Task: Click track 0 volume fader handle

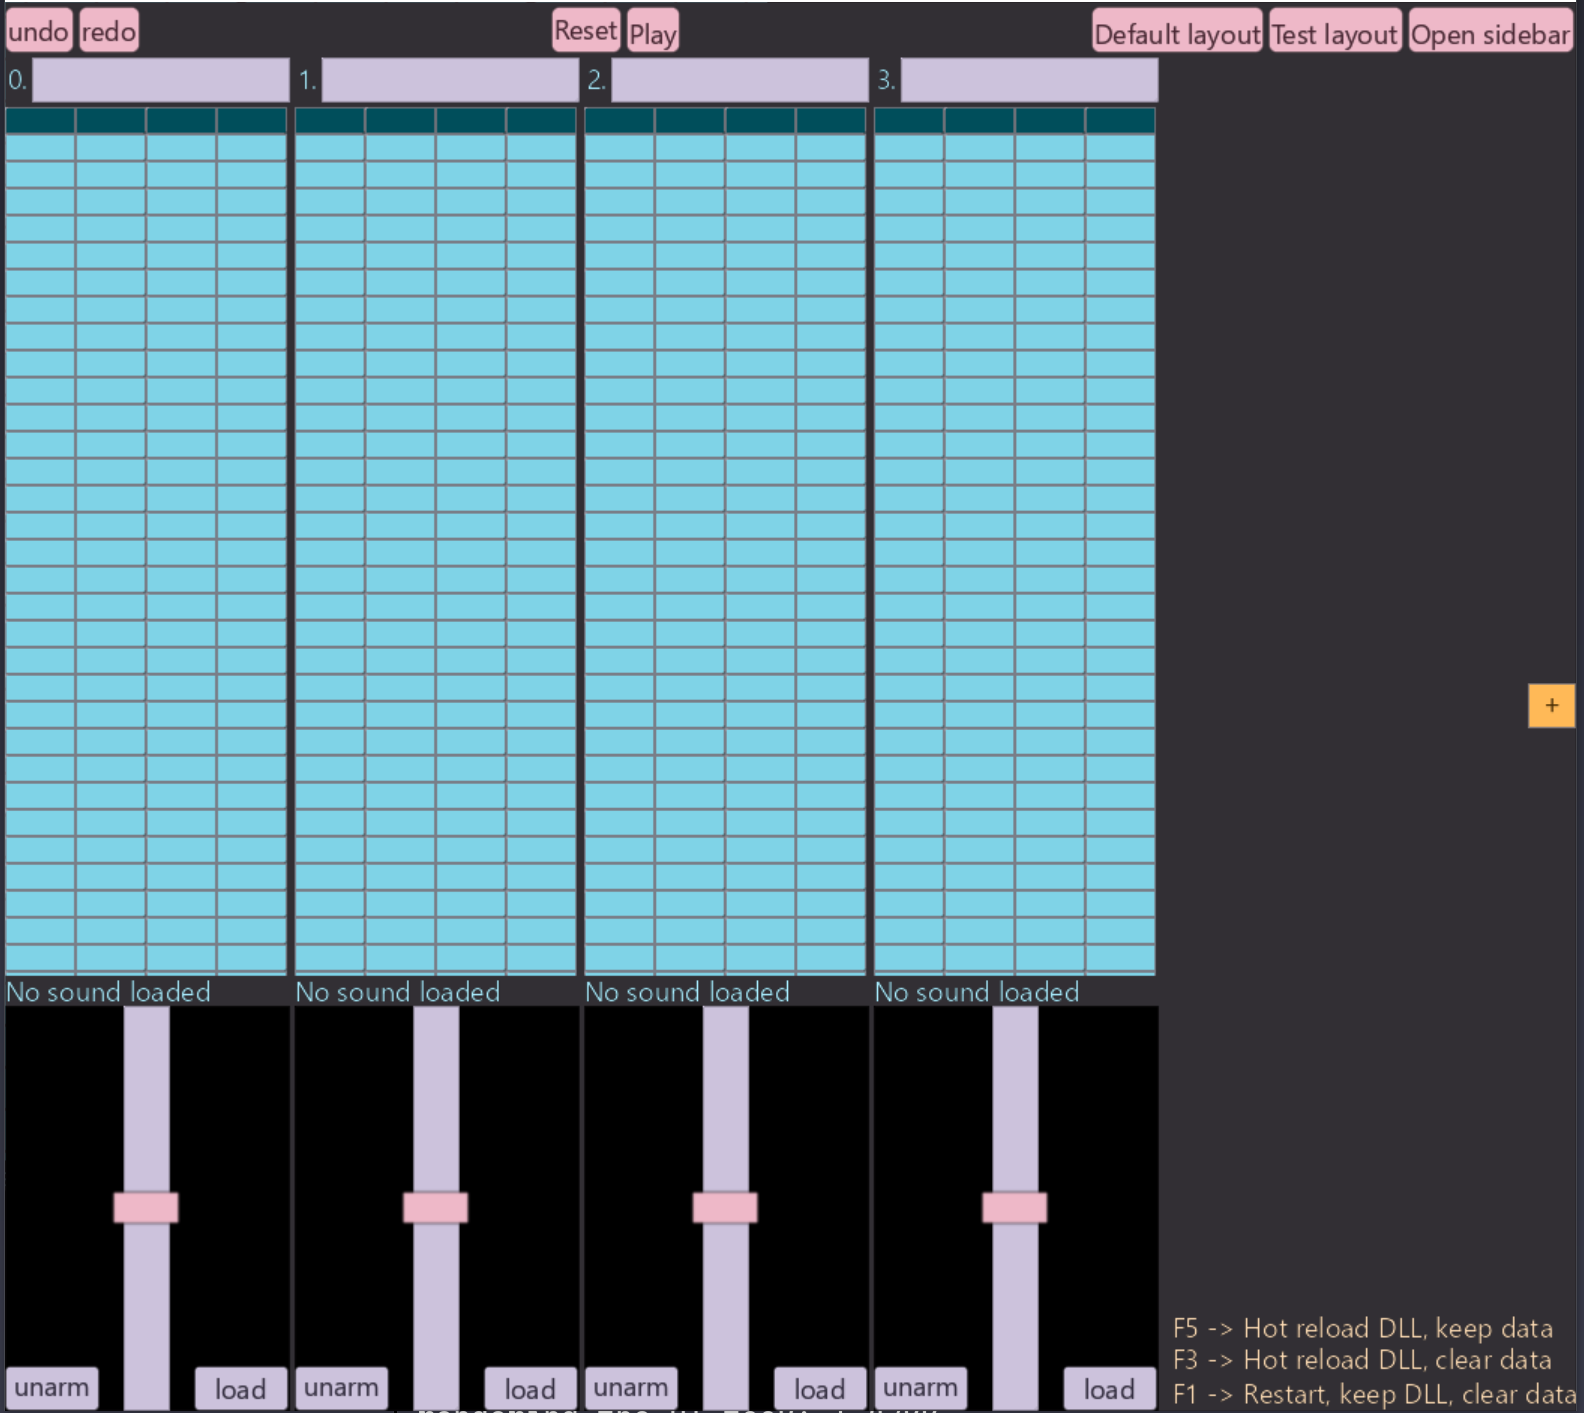Action: (x=146, y=1207)
